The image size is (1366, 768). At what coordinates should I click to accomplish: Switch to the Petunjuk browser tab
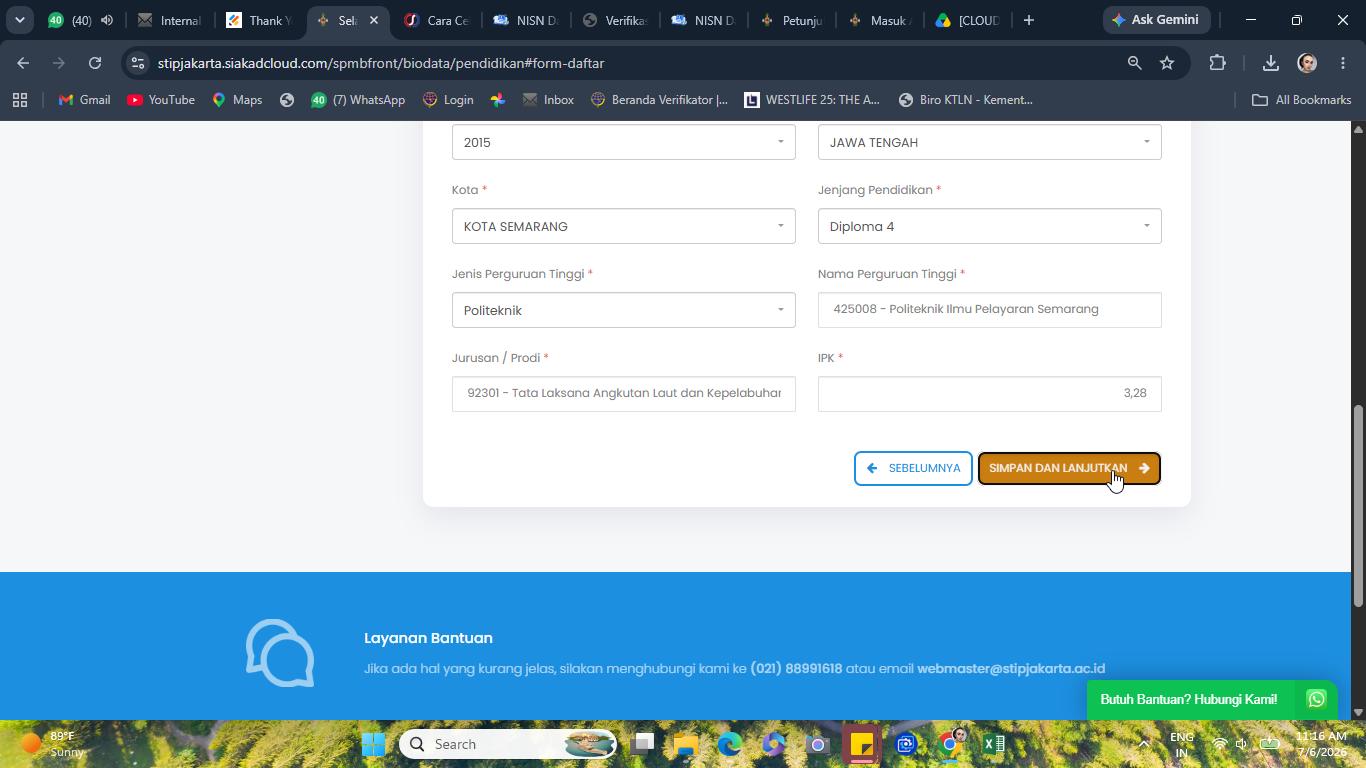coord(793,20)
